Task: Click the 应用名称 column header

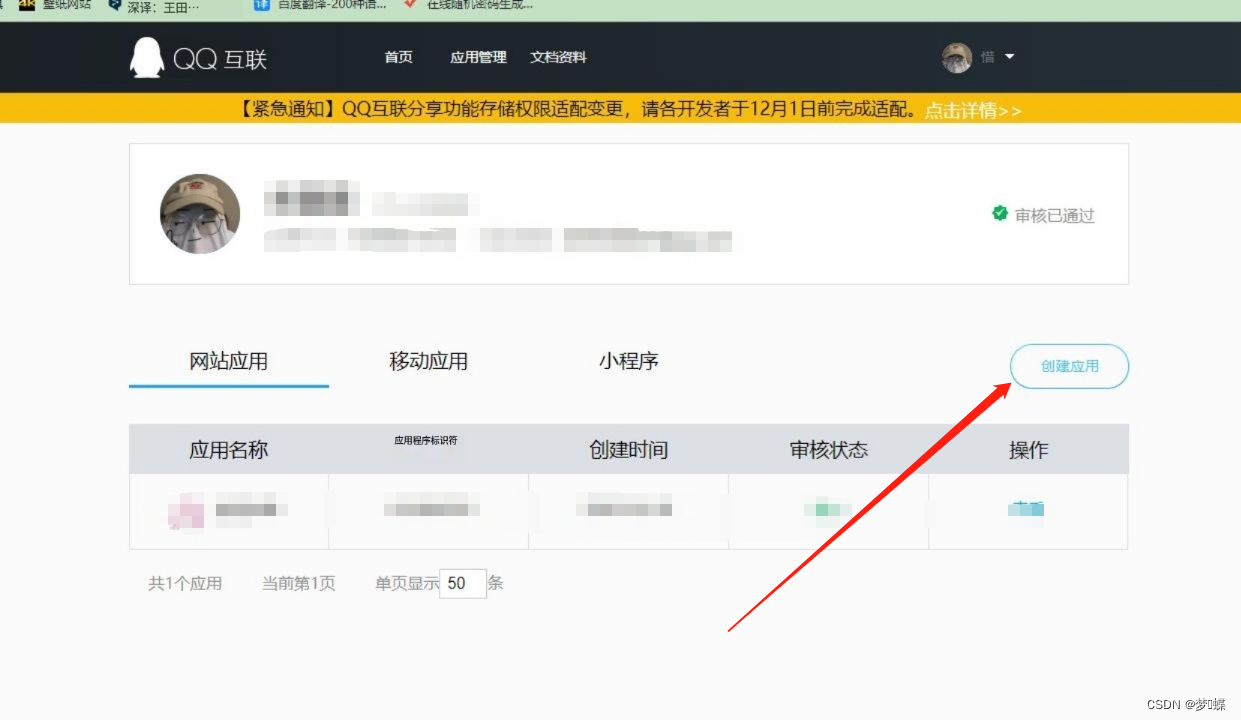Action: pyautogui.click(x=229, y=450)
